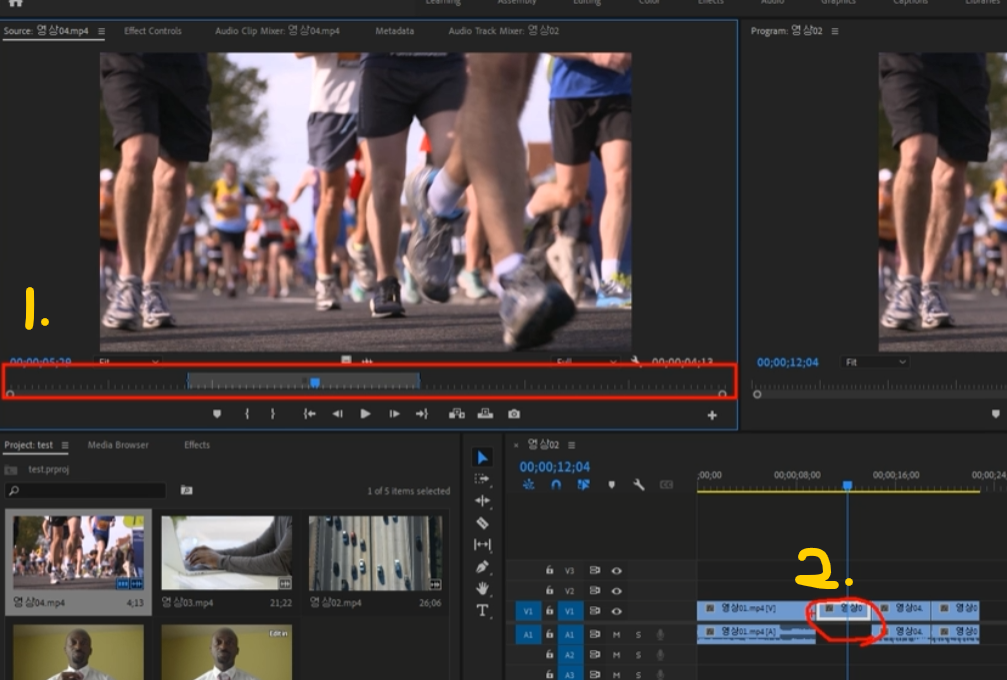Click the Project panel search bin icon
This screenshot has width=1007, height=680.
(x=186, y=491)
